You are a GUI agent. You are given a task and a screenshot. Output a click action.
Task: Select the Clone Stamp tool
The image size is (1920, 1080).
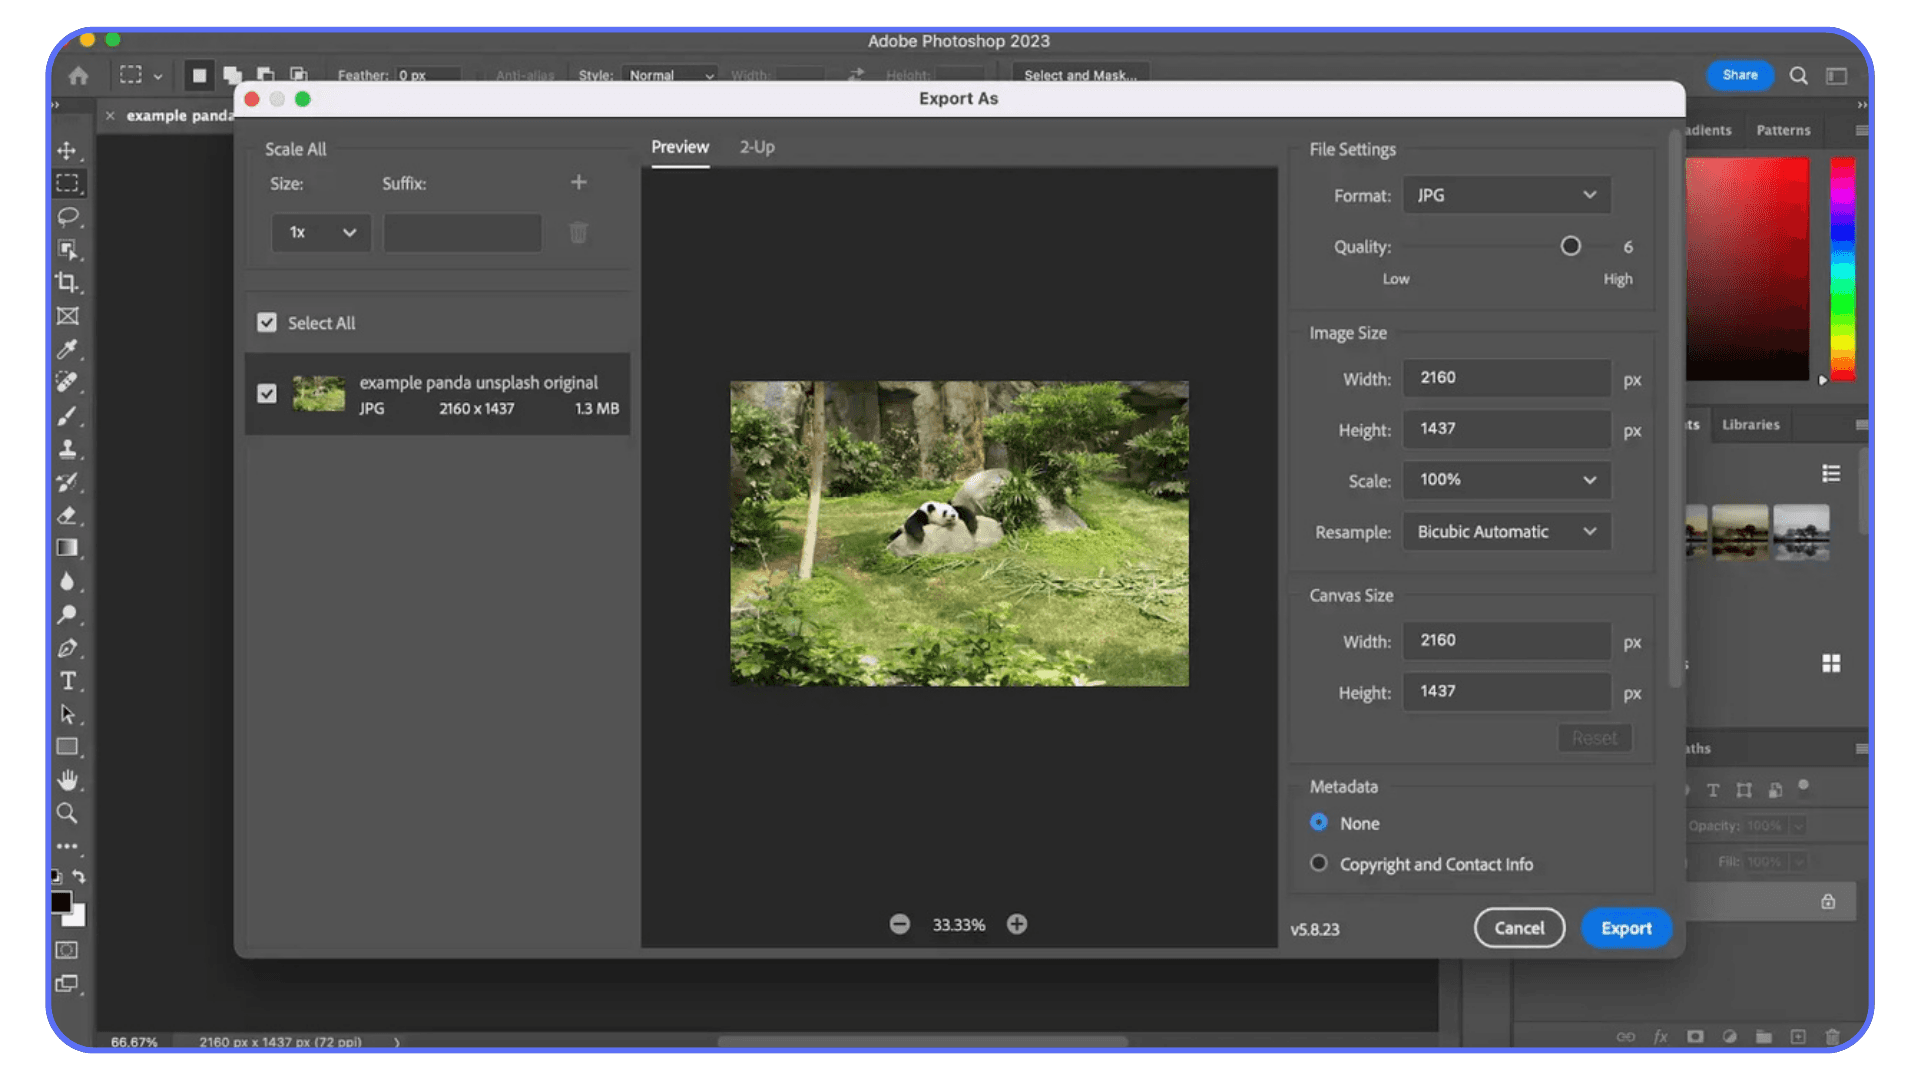[x=67, y=449]
